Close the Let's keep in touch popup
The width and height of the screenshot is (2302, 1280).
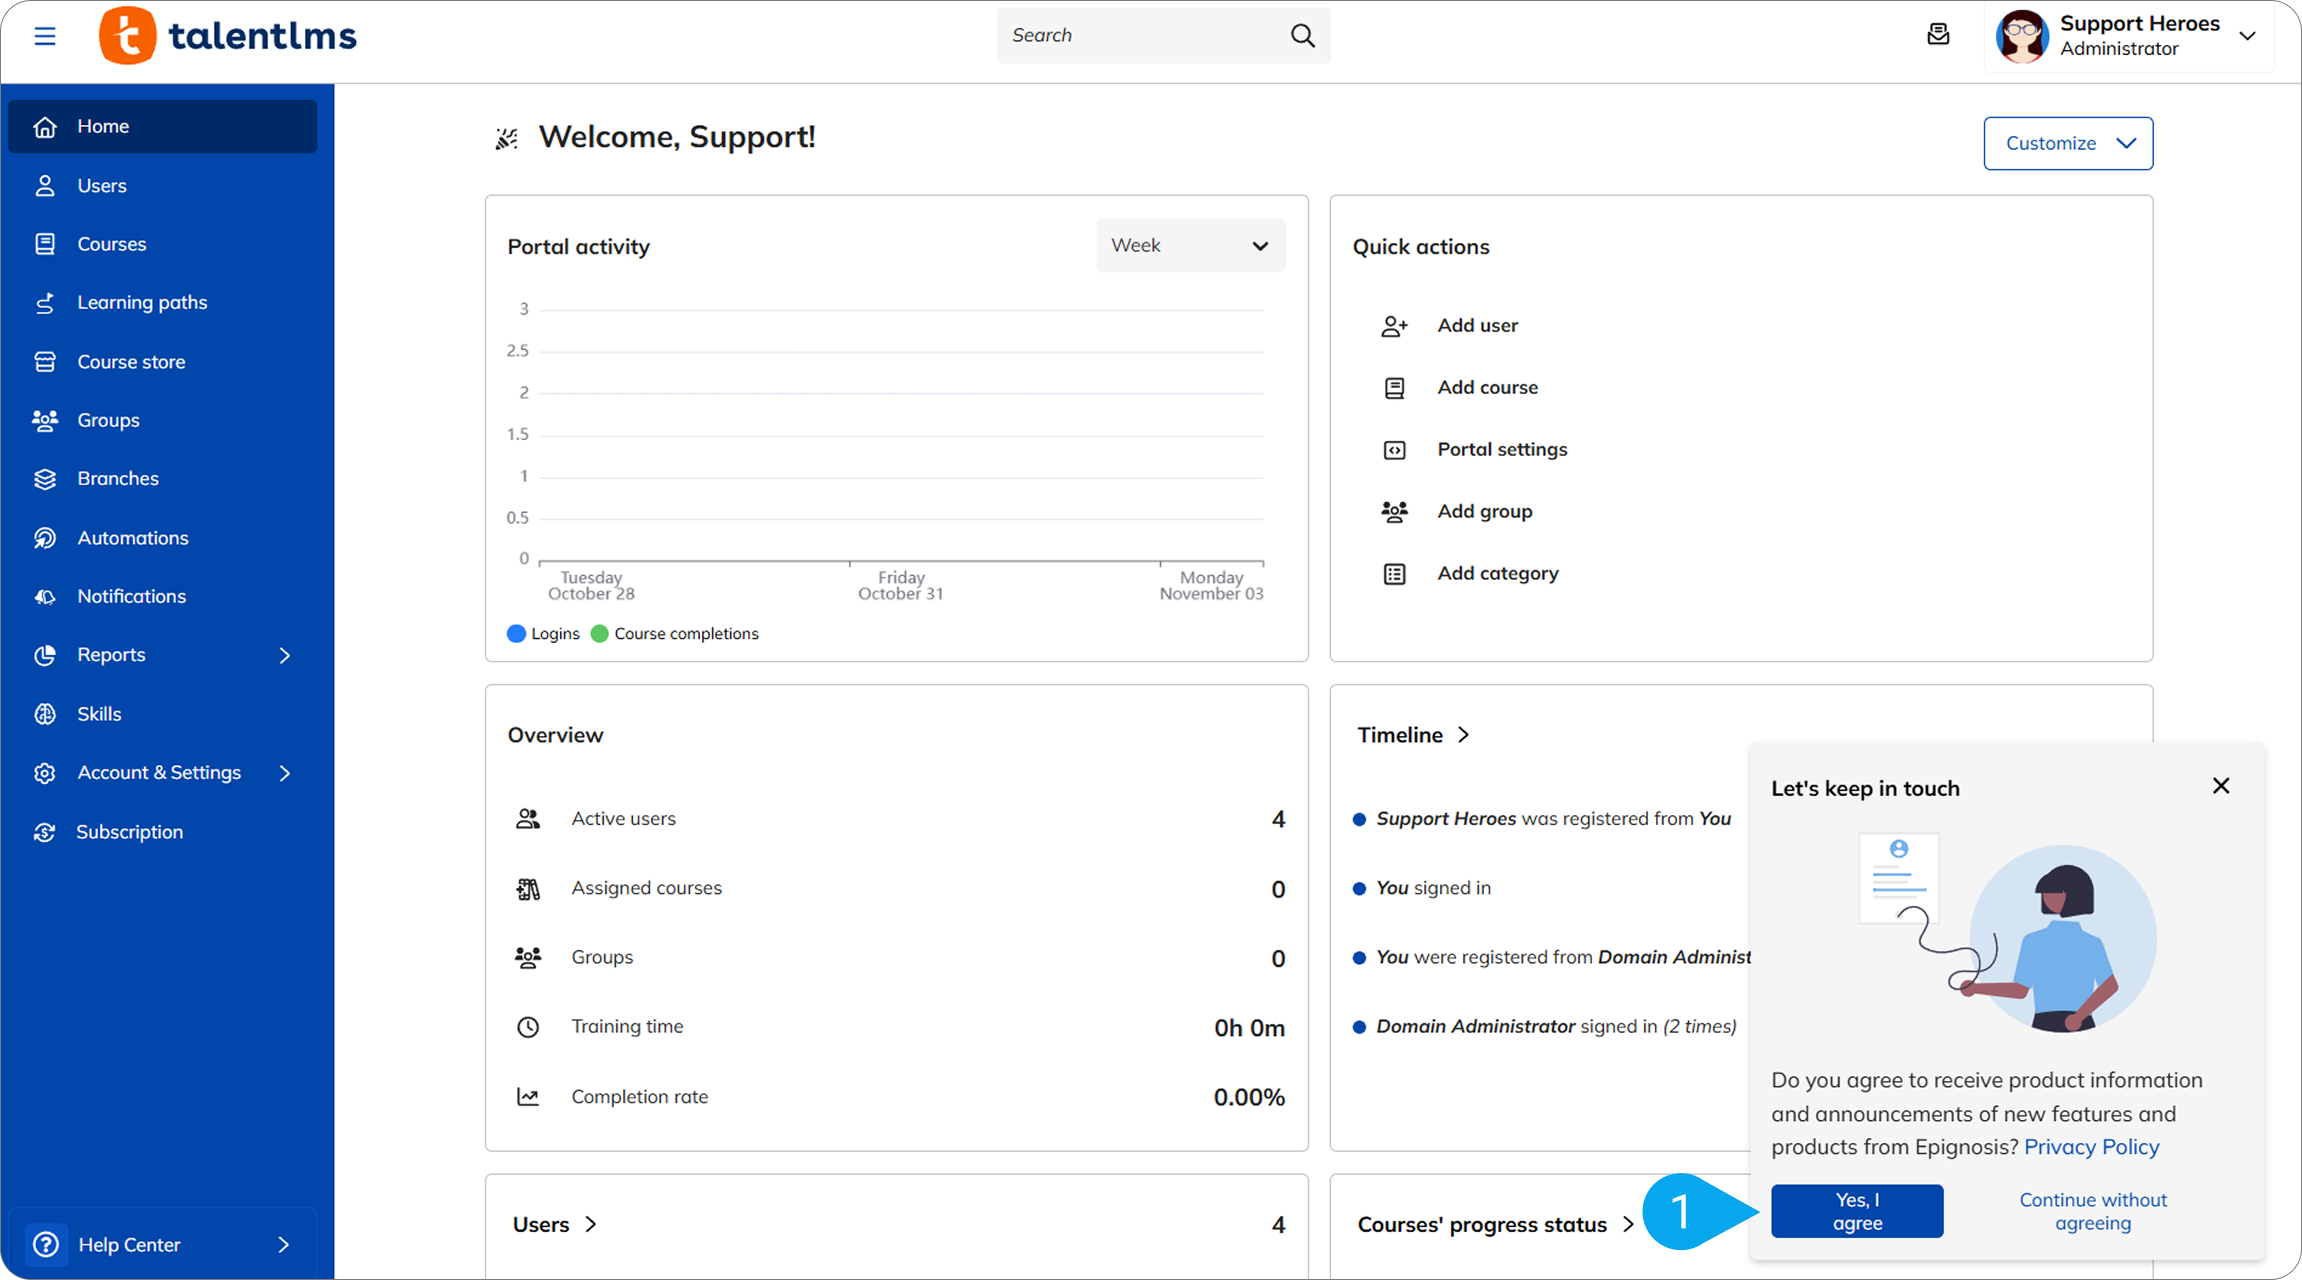[x=2221, y=786]
